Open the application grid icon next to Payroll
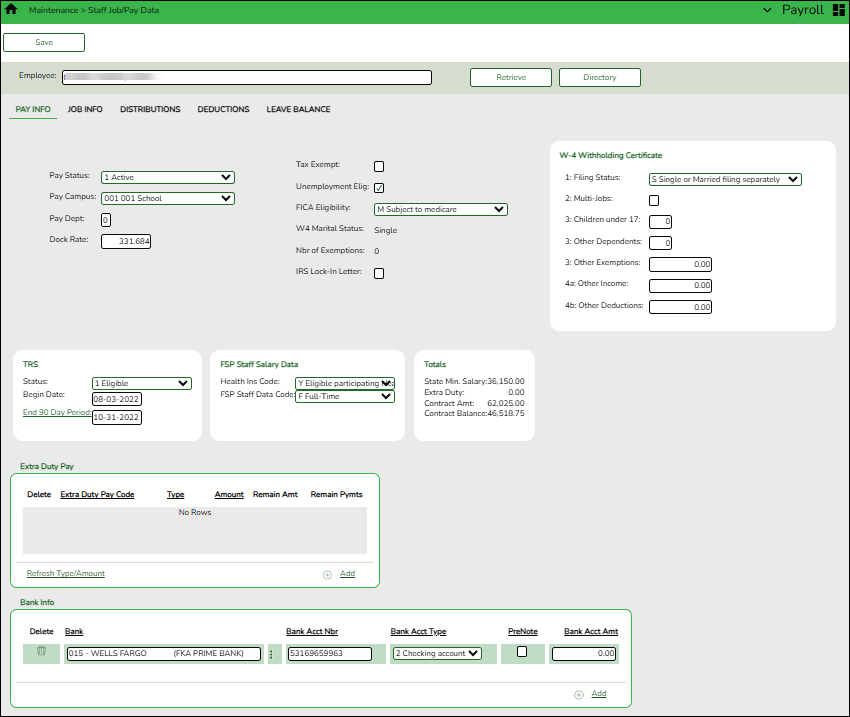The height and width of the screenshot is (717, 850). pos(839,10)
